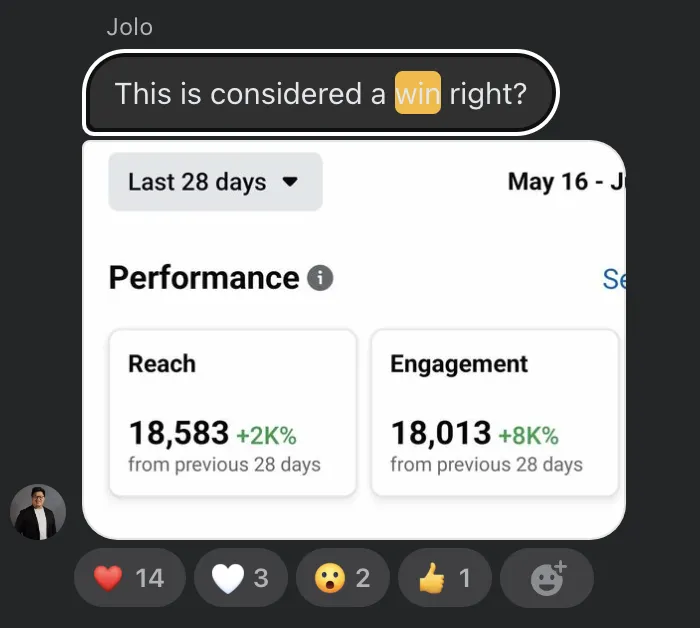Image resolution: width=700 pixels, height=628 pixels.
Task: Open the add reaction smiley picker
Action: 547,578
